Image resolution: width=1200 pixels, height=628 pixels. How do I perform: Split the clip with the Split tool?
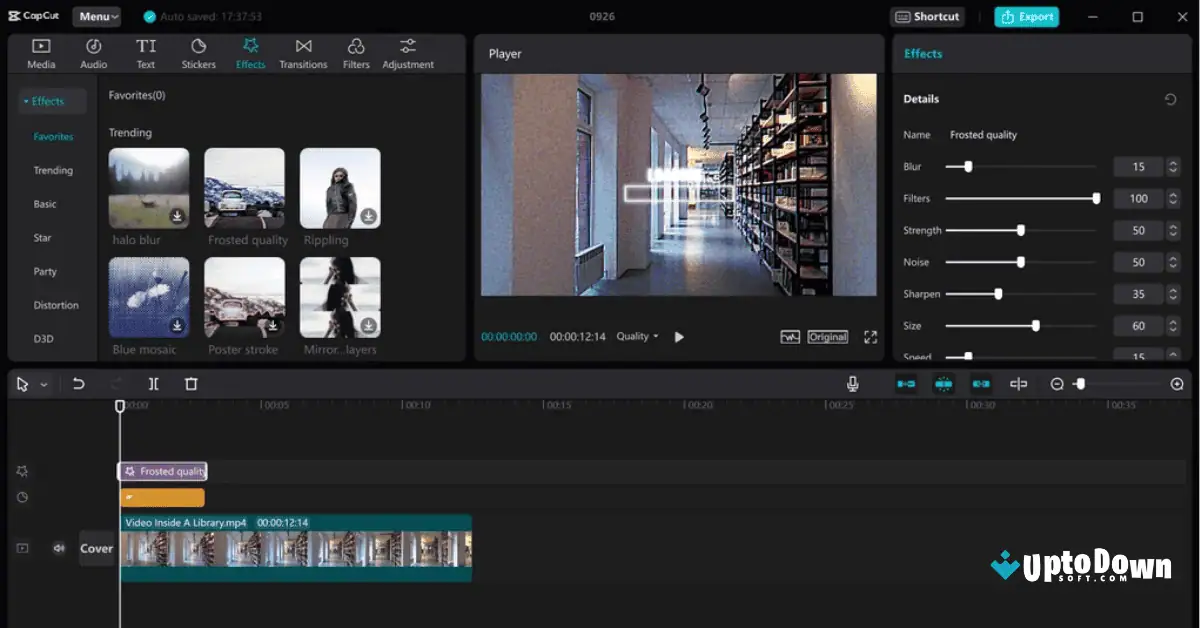click(153, 383)
